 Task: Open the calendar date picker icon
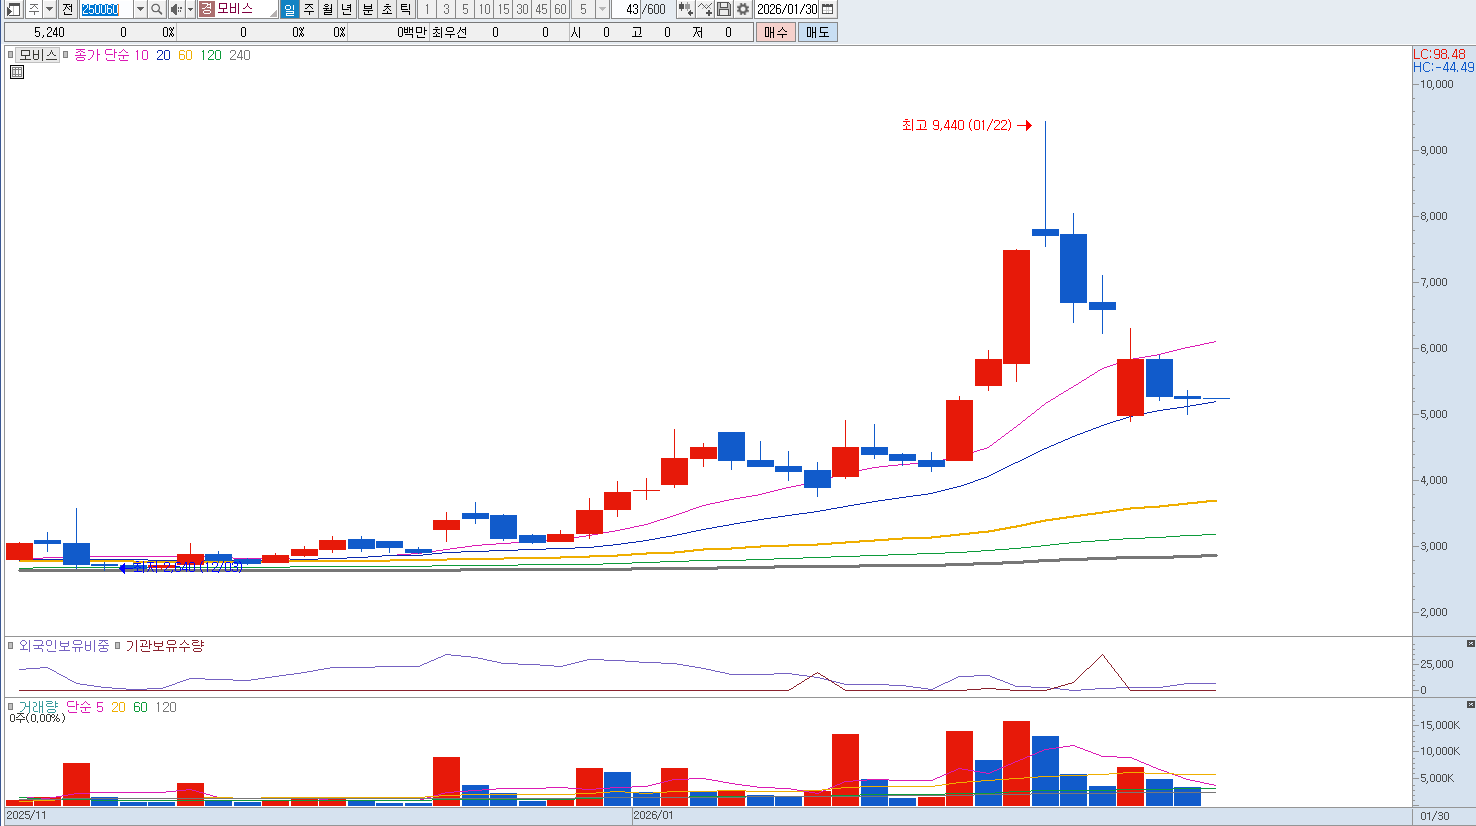coord(827,9)
